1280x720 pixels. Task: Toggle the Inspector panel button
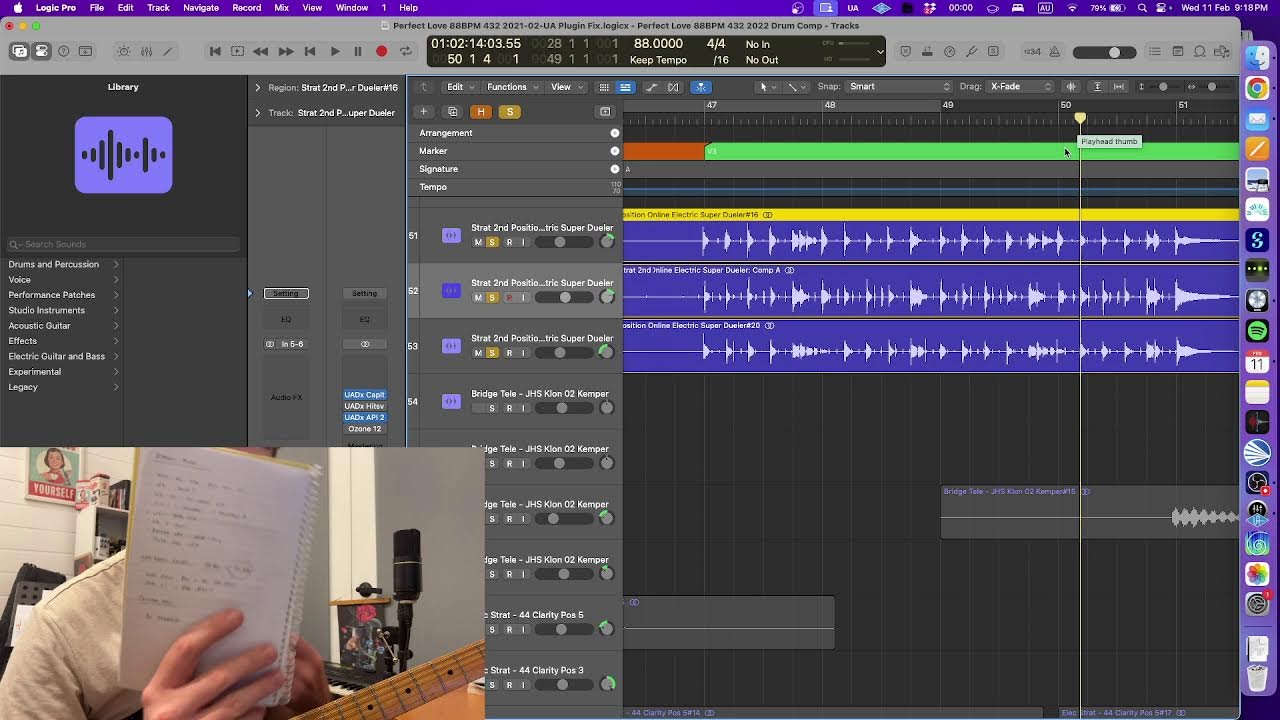pos(42,51)
